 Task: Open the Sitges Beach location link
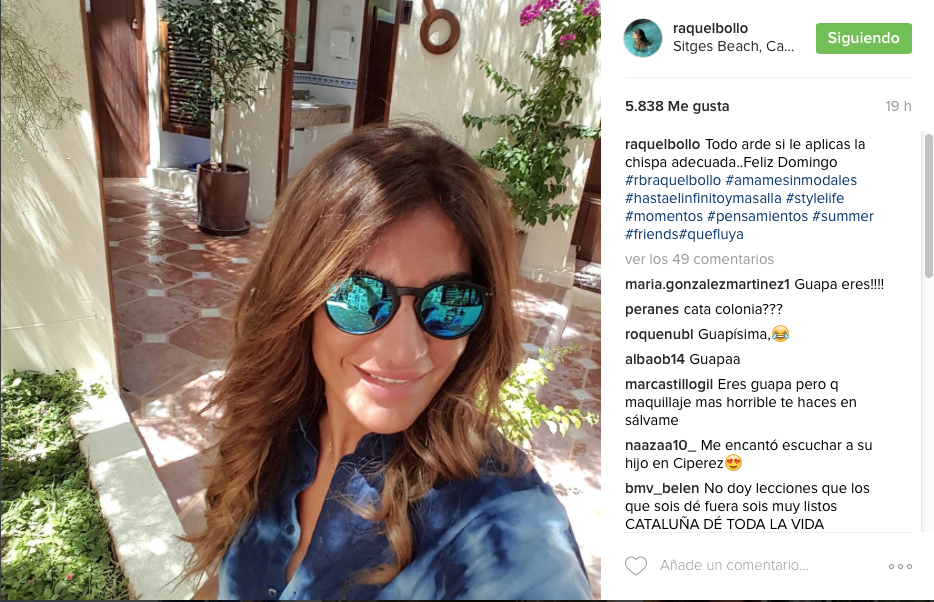coord(733,46)
